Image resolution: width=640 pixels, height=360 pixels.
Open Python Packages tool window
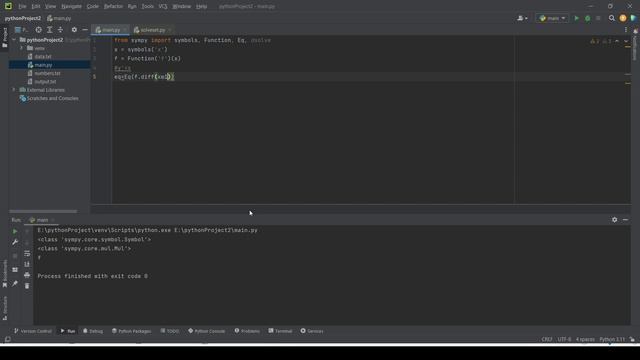pos(131,331)
